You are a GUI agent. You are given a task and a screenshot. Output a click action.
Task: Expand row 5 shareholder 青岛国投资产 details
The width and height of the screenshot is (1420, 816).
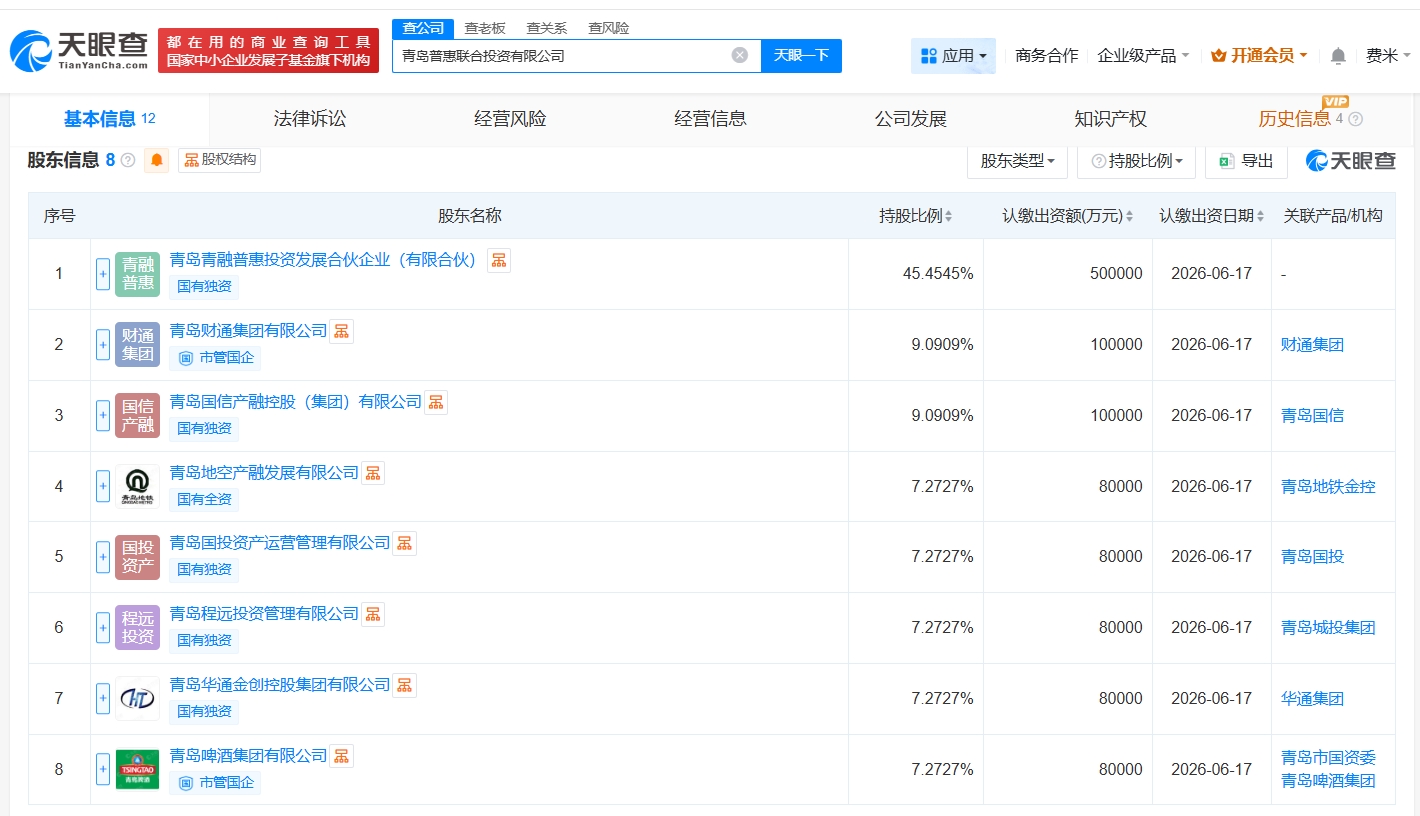pyautogui.click(x=103, y=557)
